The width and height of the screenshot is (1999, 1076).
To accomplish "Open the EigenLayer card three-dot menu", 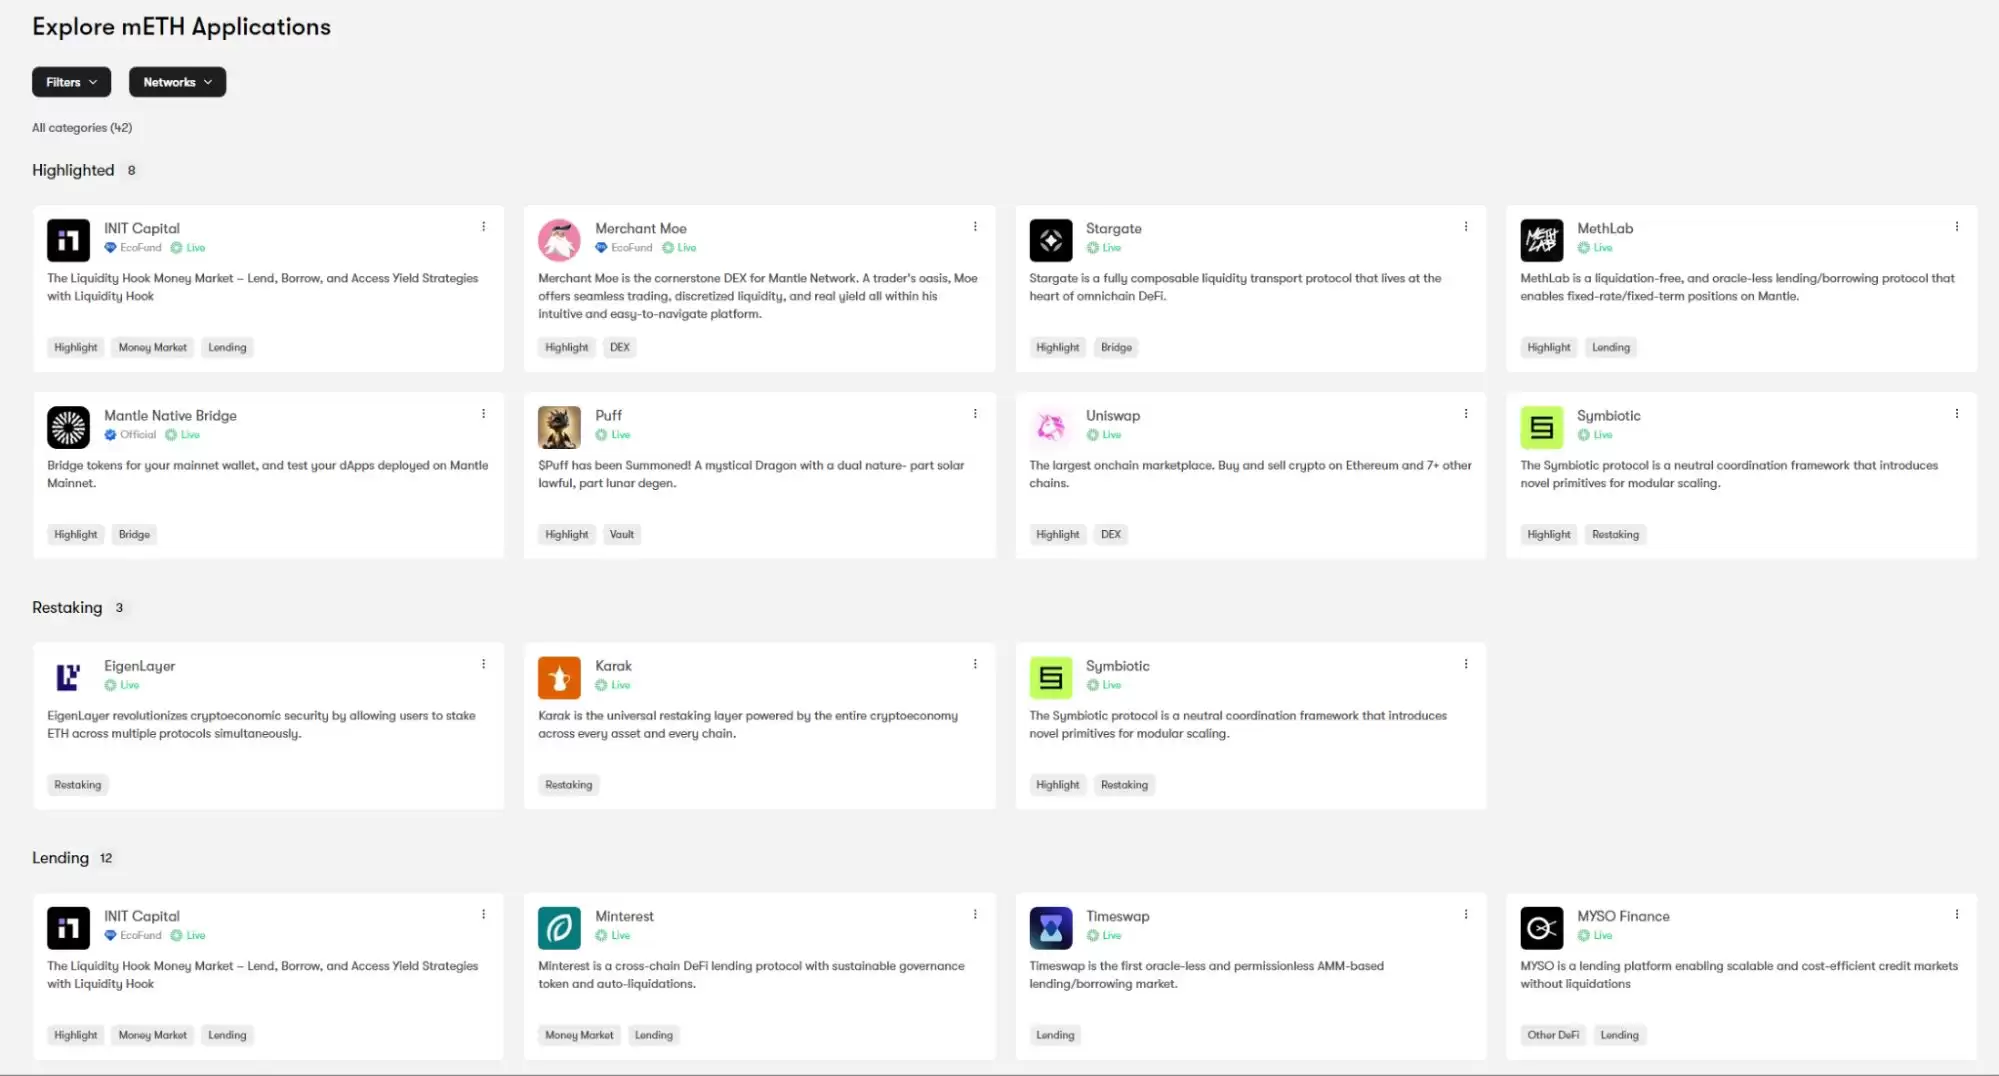I will (x=483, y=664).
